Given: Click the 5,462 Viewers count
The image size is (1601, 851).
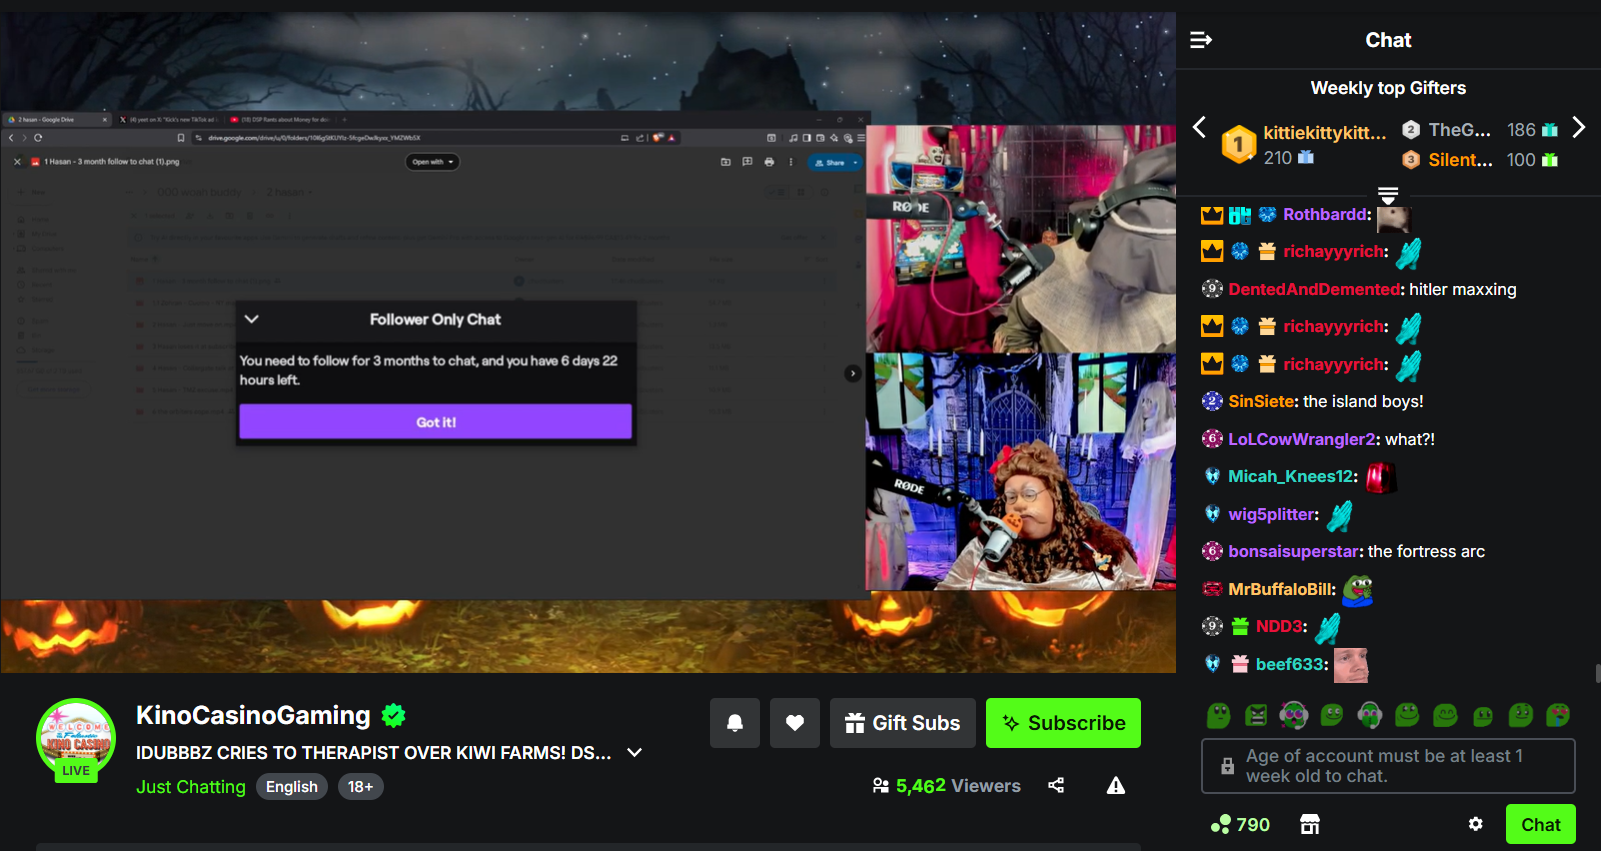Looking at the screenshot, I should [x=958, y=786].
